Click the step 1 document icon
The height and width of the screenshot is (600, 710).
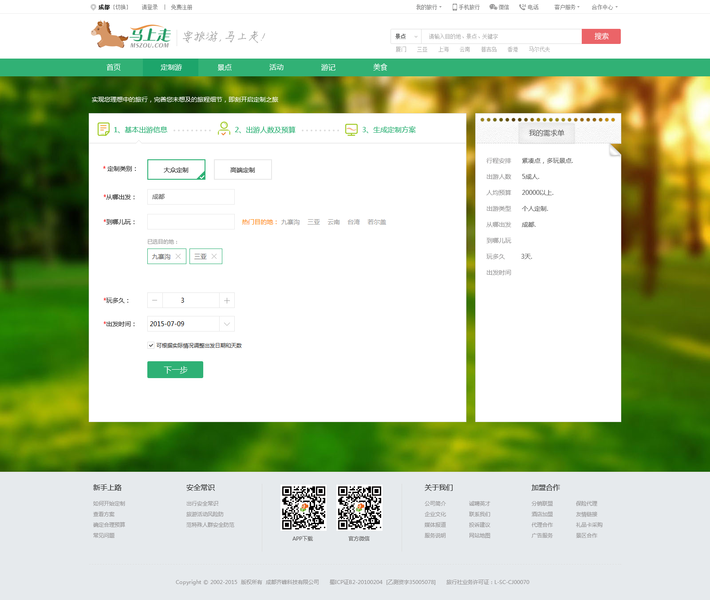coord(103,129)
